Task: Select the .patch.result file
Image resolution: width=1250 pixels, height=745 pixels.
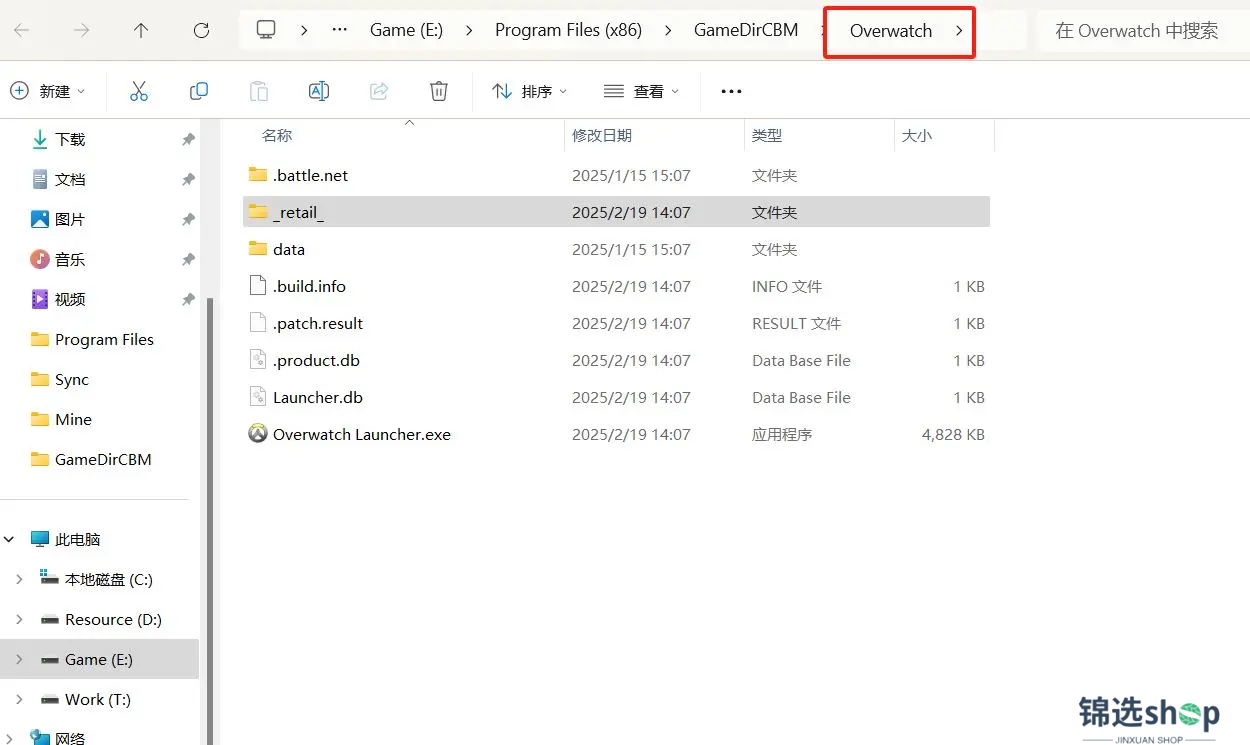Action: coord(616,323)
